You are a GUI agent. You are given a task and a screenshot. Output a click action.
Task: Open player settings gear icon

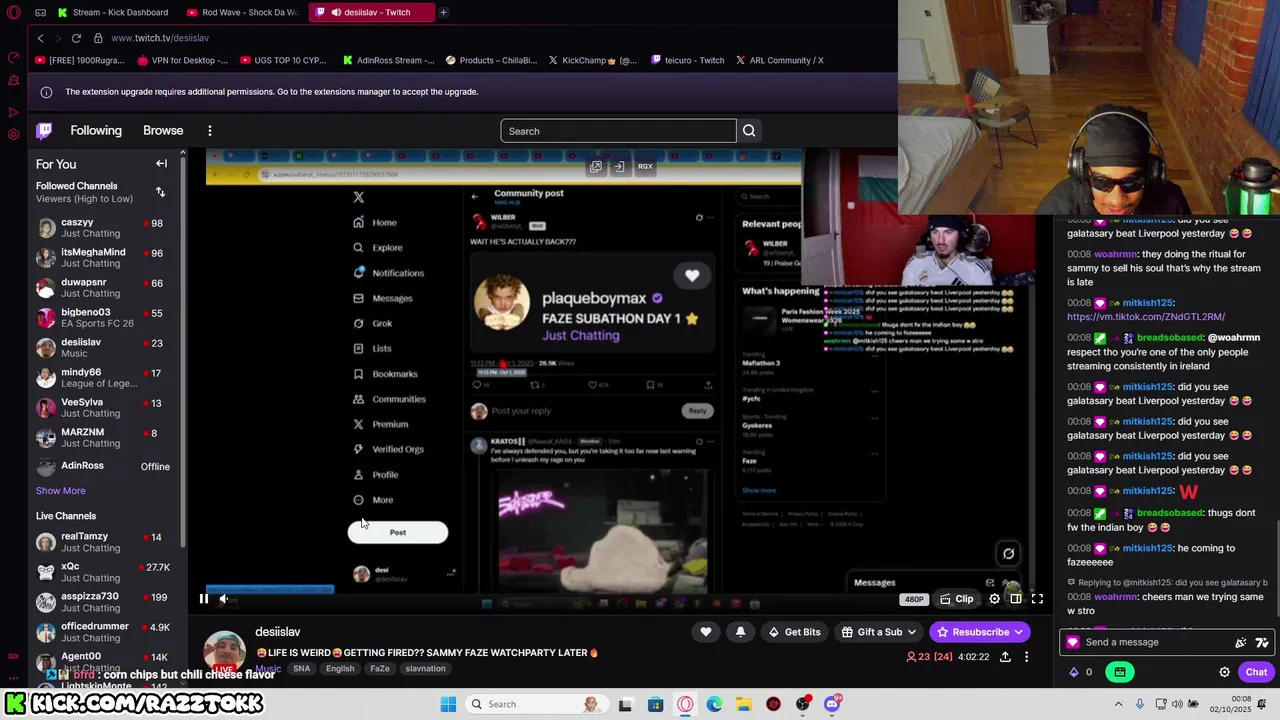pyautogui.click(x=994, y=599)
